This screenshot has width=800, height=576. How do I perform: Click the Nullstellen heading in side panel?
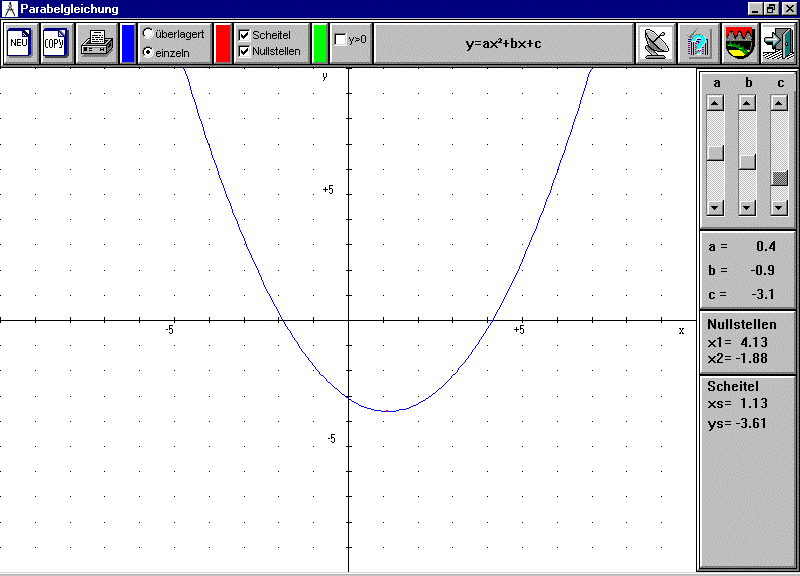click(742, 324)
